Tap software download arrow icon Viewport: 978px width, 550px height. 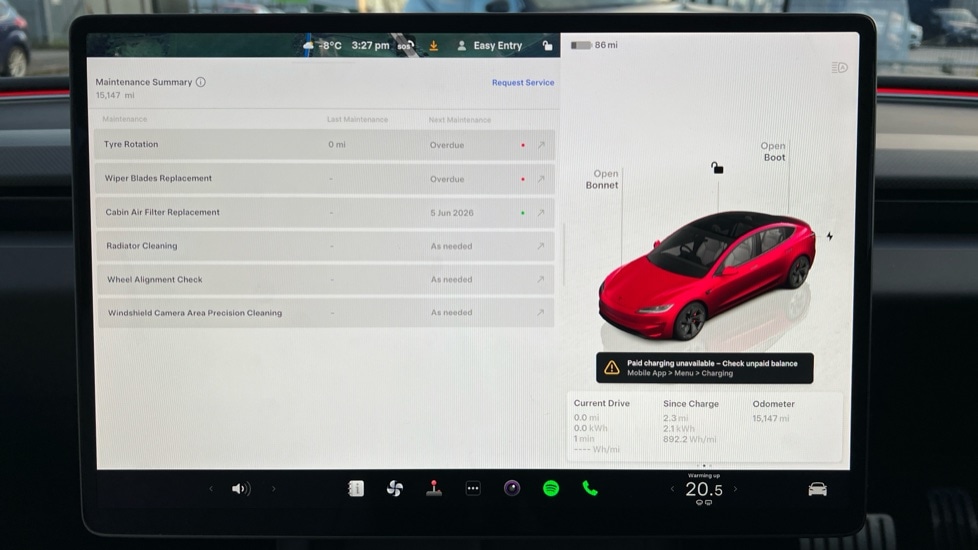(x=433, y=46)
